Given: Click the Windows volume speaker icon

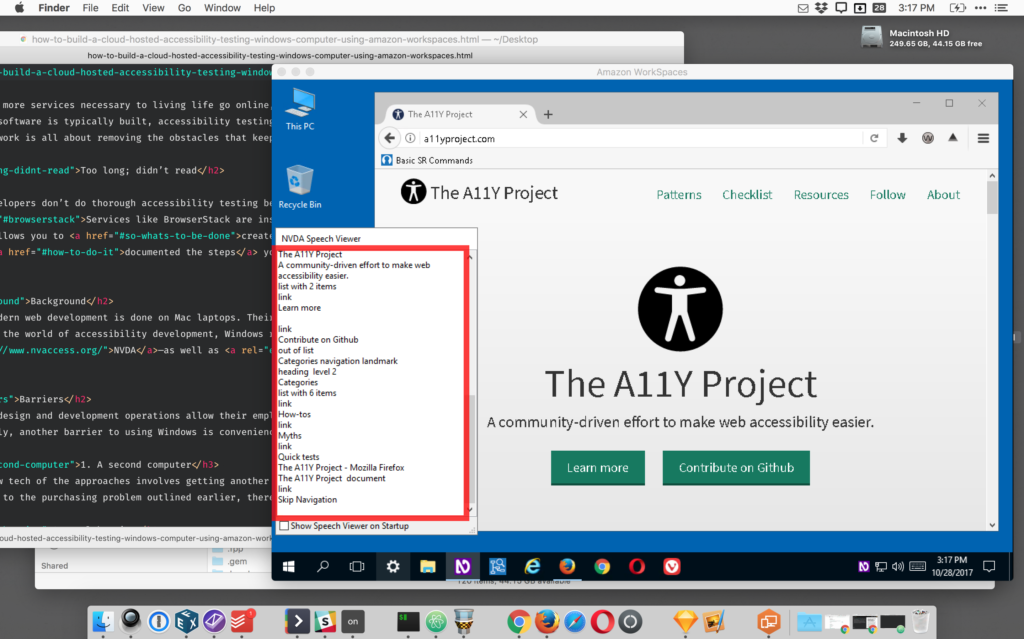Looking at the screenshot, I should coord(898,566).
